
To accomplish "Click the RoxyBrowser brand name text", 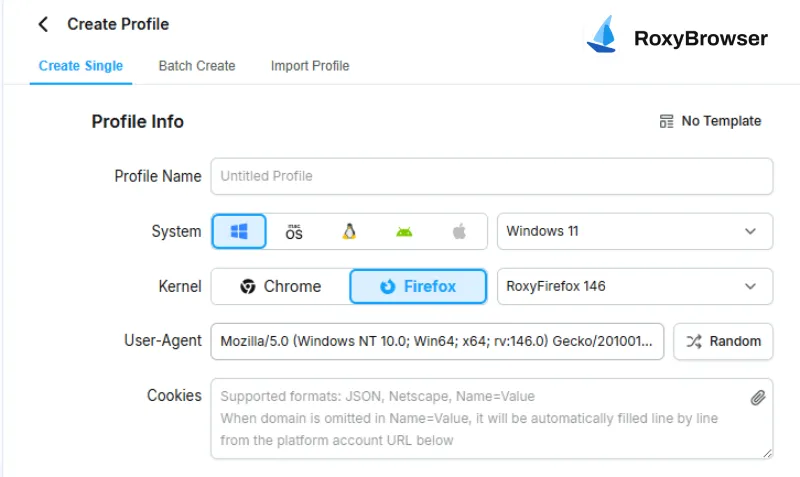I will click(x=701, y=38).
